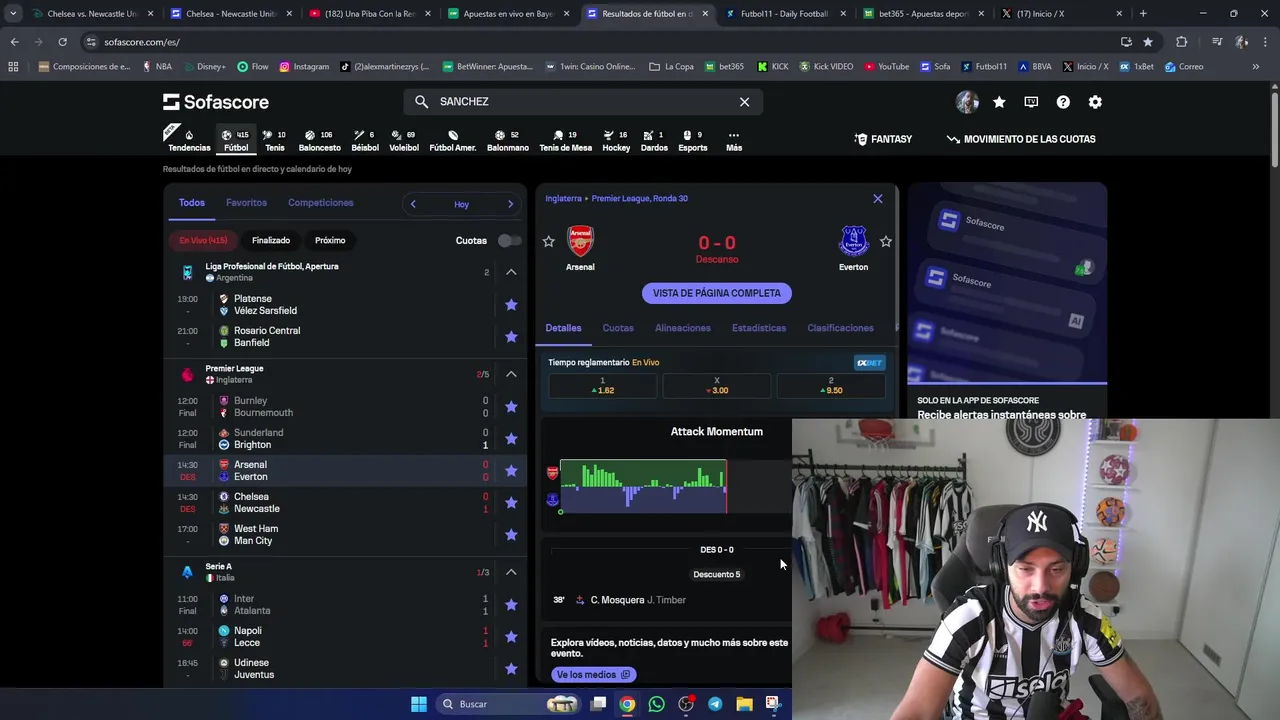The image size is (1280, 720).
Task: Click the browser address bar
Action: click(600, 42)
